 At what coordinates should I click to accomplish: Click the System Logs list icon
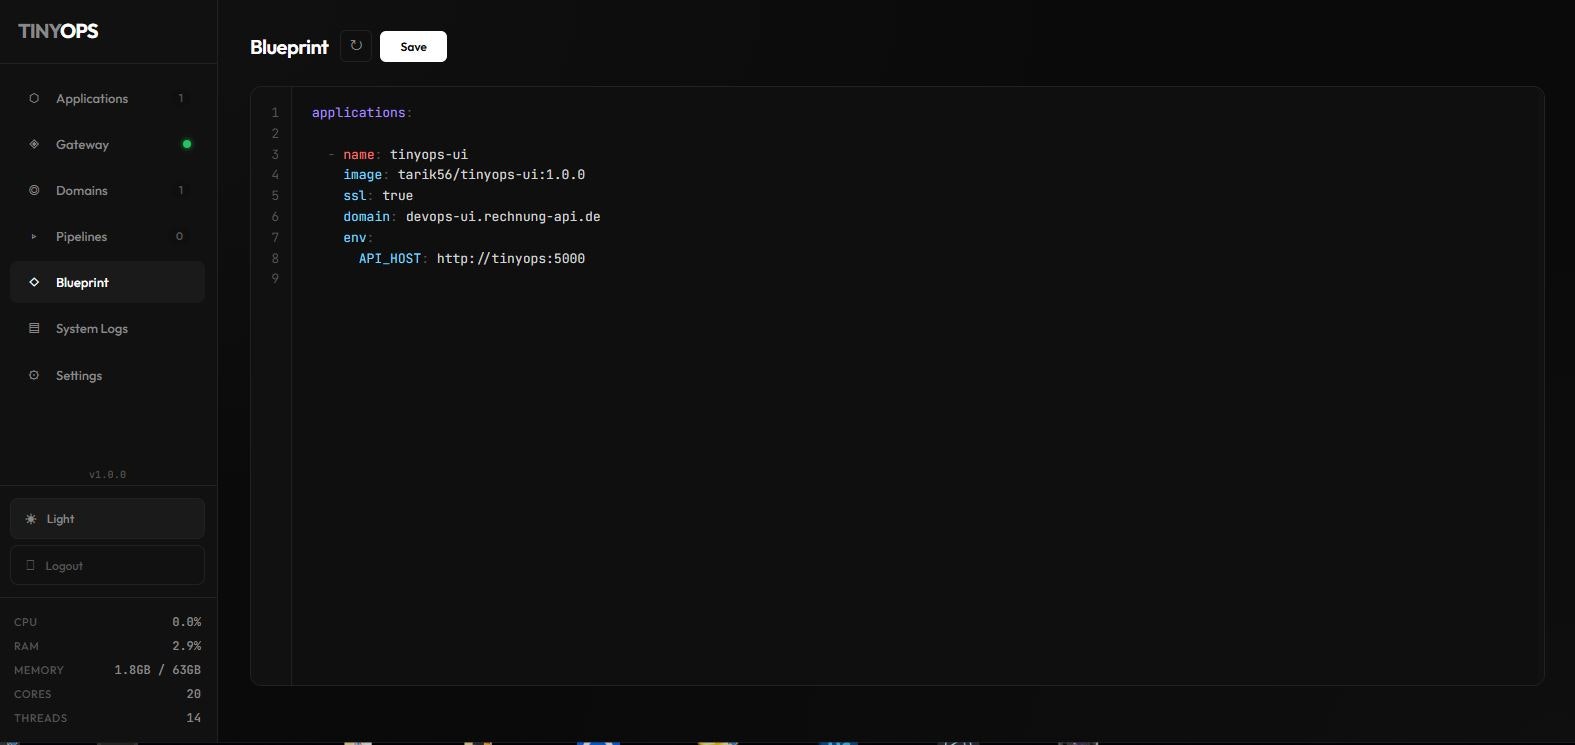coord(34,328)
